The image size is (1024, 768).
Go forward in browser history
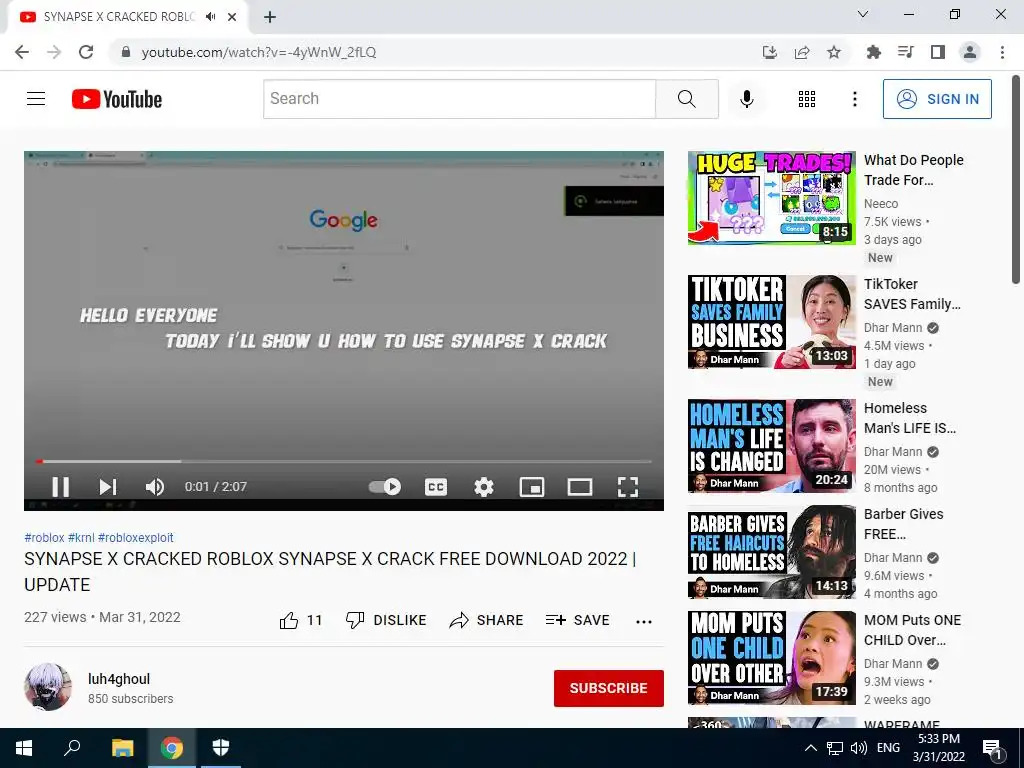54,52
